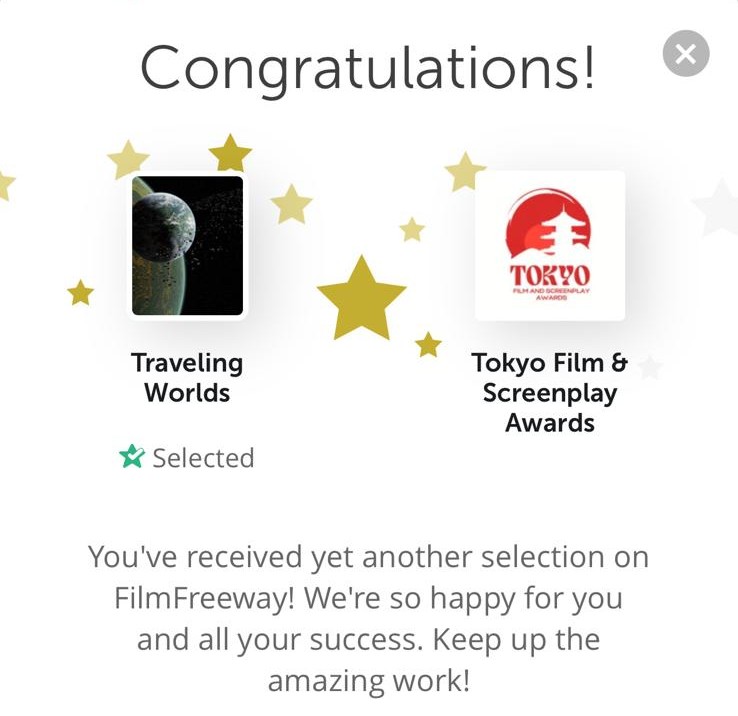Click the faint star right of the Tokyo festival name
Image resolution: width=738 pixels, height=716 pixels.
point(650,367)
